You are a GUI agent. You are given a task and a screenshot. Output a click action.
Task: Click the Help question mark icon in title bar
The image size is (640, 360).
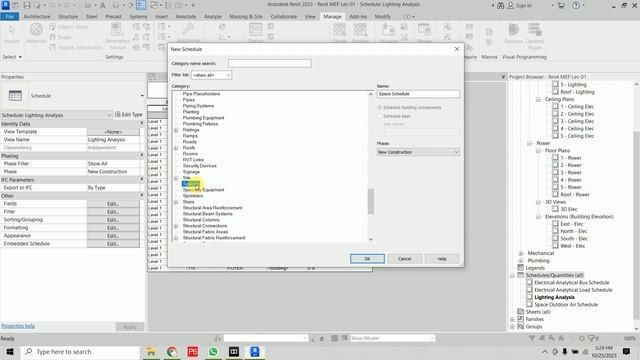point(576,5)
